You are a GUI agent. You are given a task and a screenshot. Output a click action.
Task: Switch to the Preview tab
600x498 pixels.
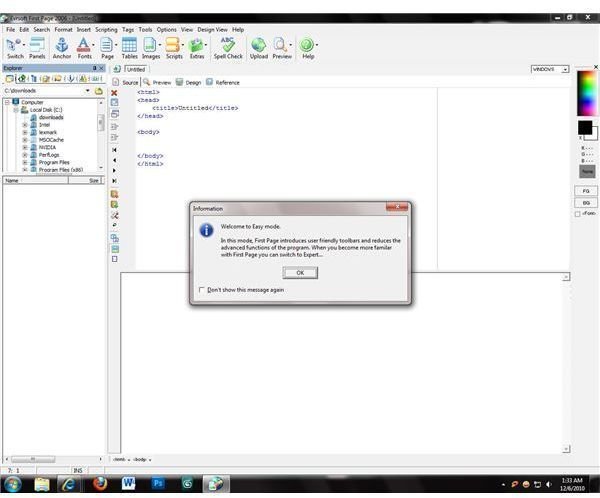(x=157, y=82)
